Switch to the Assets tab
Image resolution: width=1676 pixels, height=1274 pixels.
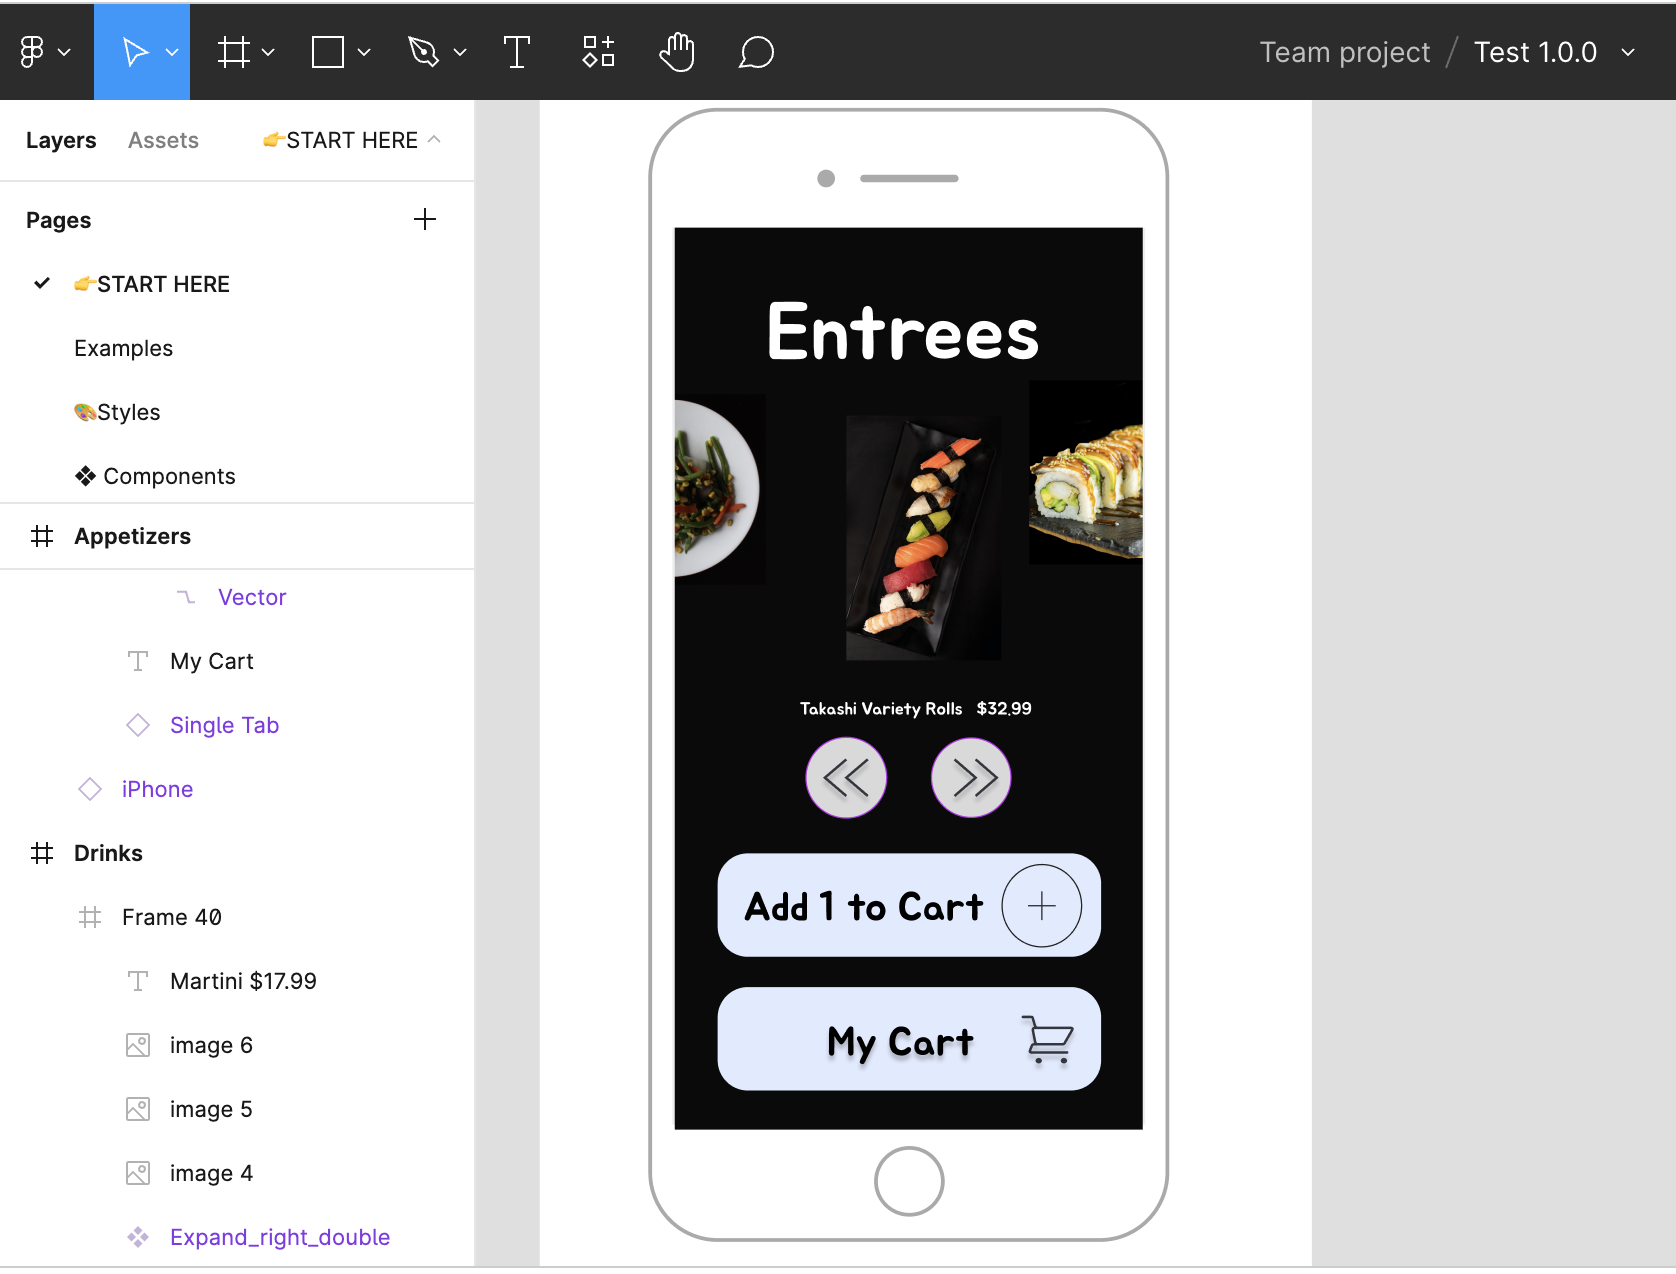point(163,140)
